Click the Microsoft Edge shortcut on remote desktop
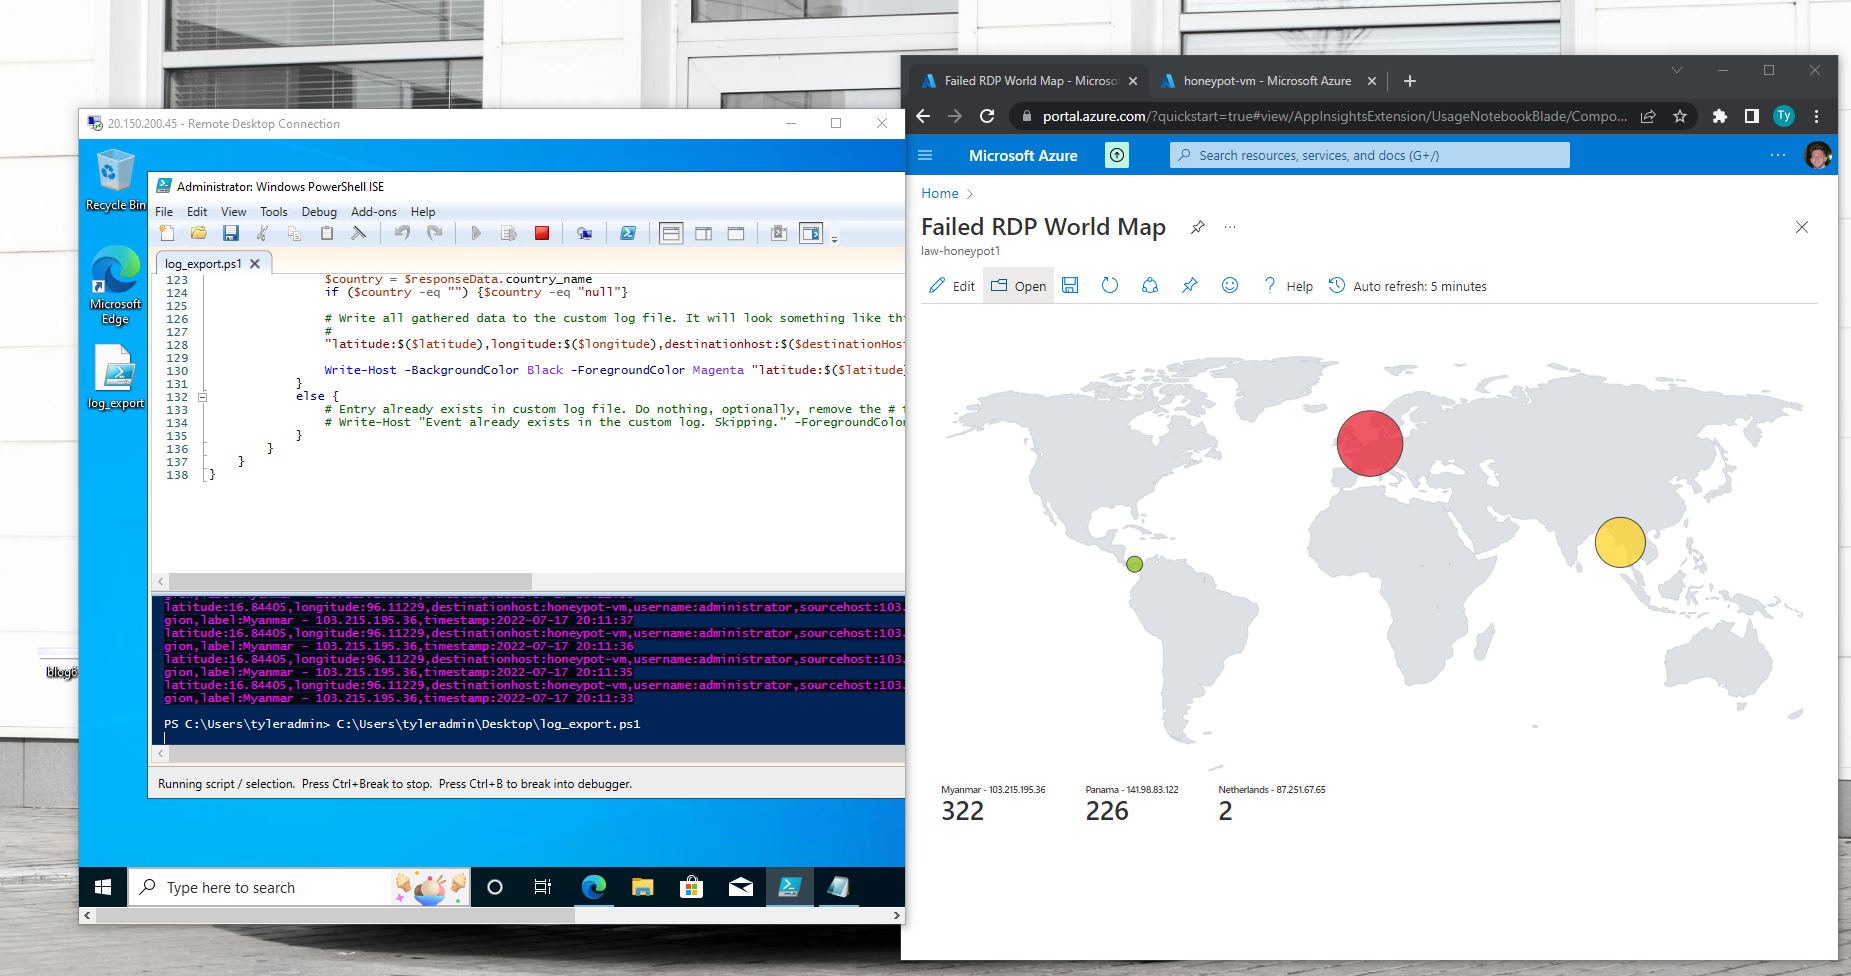1851x976 pixels. (115, 286)
